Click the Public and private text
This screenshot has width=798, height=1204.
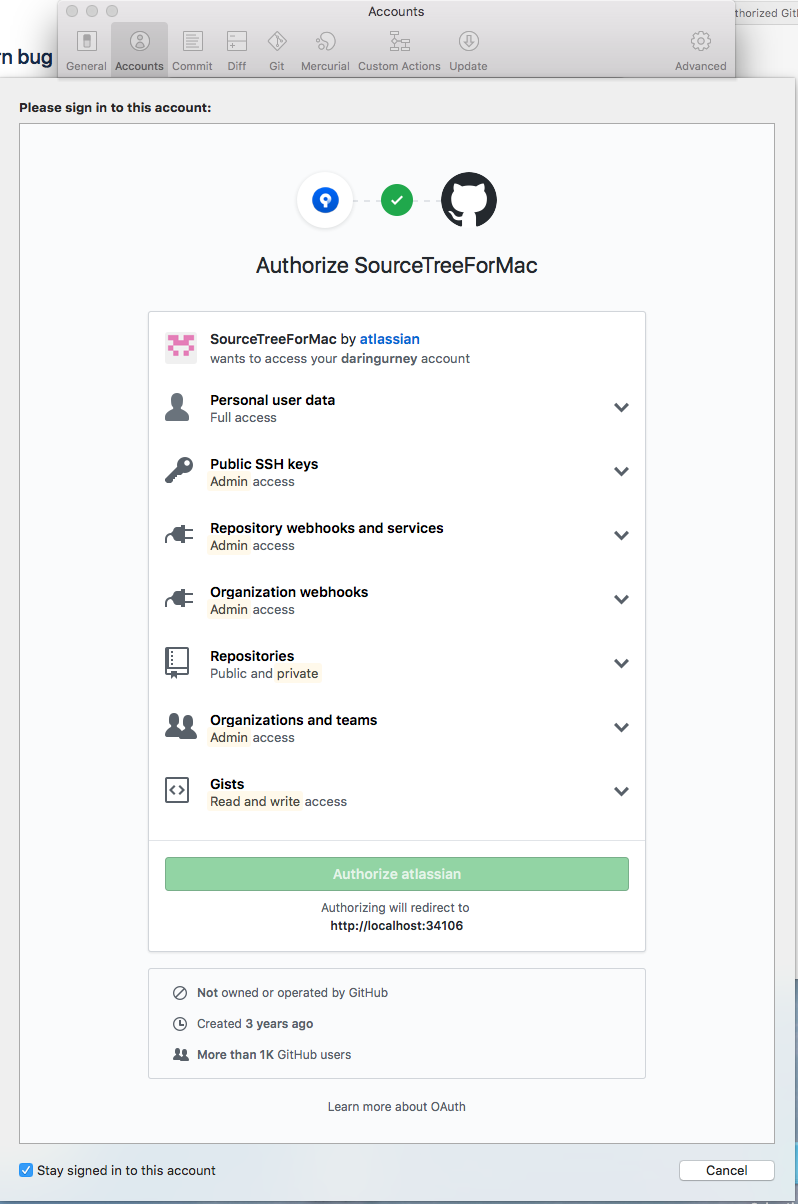[x=264, y=674]
